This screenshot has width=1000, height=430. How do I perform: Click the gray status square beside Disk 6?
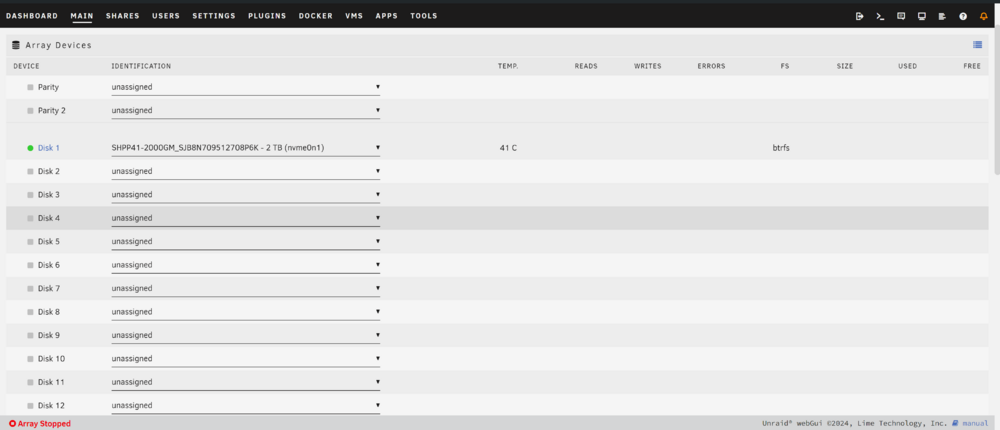point(30,265)
